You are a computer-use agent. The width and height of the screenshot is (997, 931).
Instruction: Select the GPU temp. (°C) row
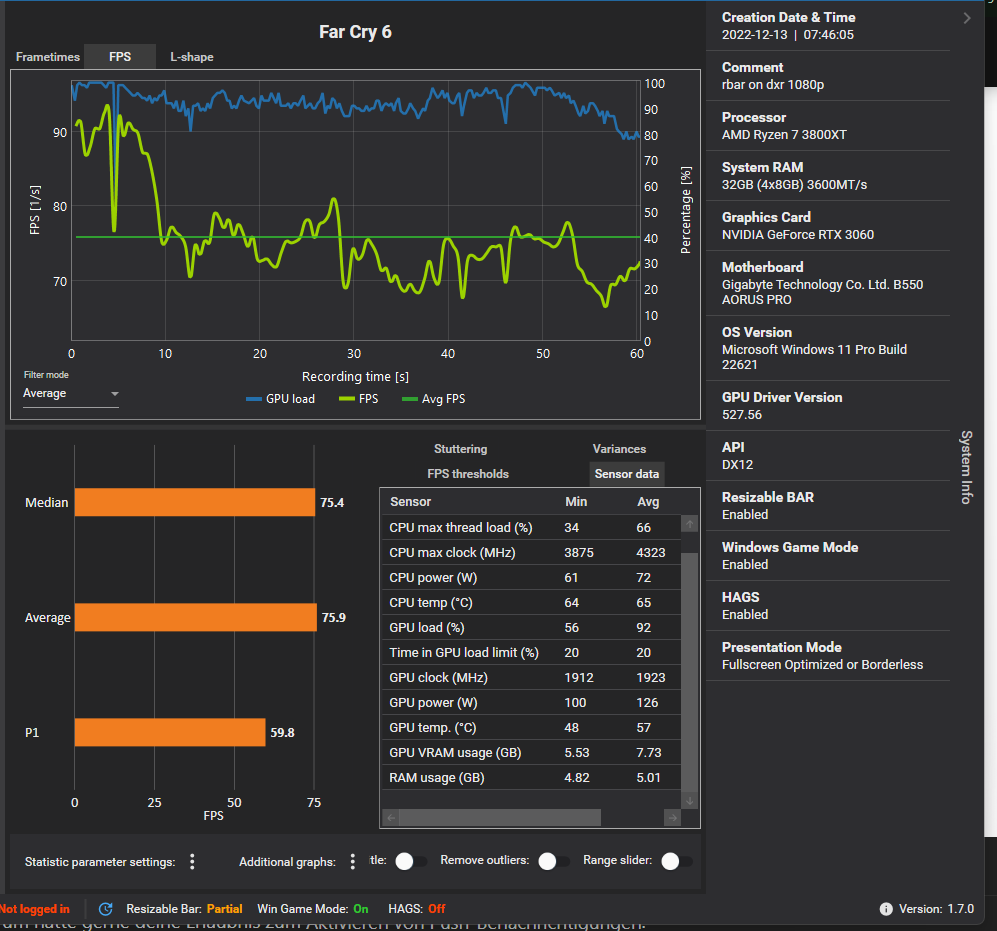pos(531,728)
